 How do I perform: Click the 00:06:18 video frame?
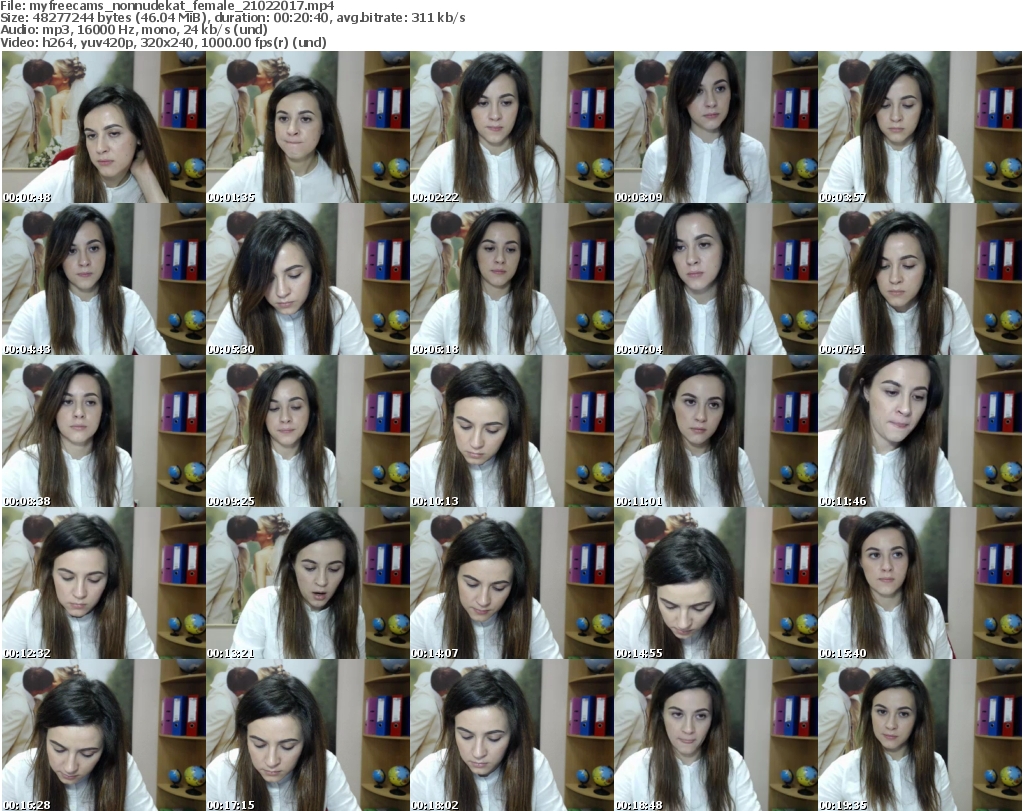[512, 279]
